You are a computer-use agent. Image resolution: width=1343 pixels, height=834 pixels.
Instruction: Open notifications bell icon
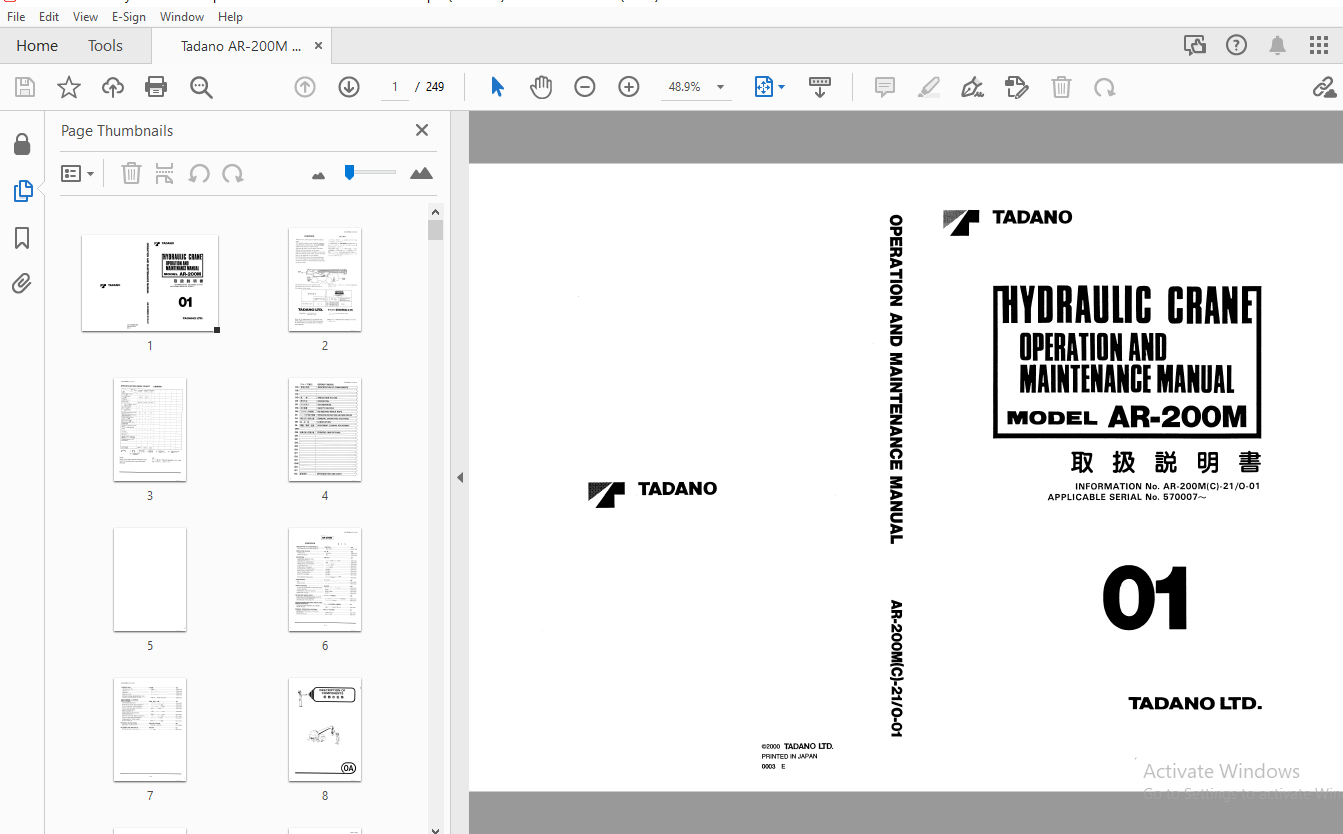click(x=1278, y=45)
